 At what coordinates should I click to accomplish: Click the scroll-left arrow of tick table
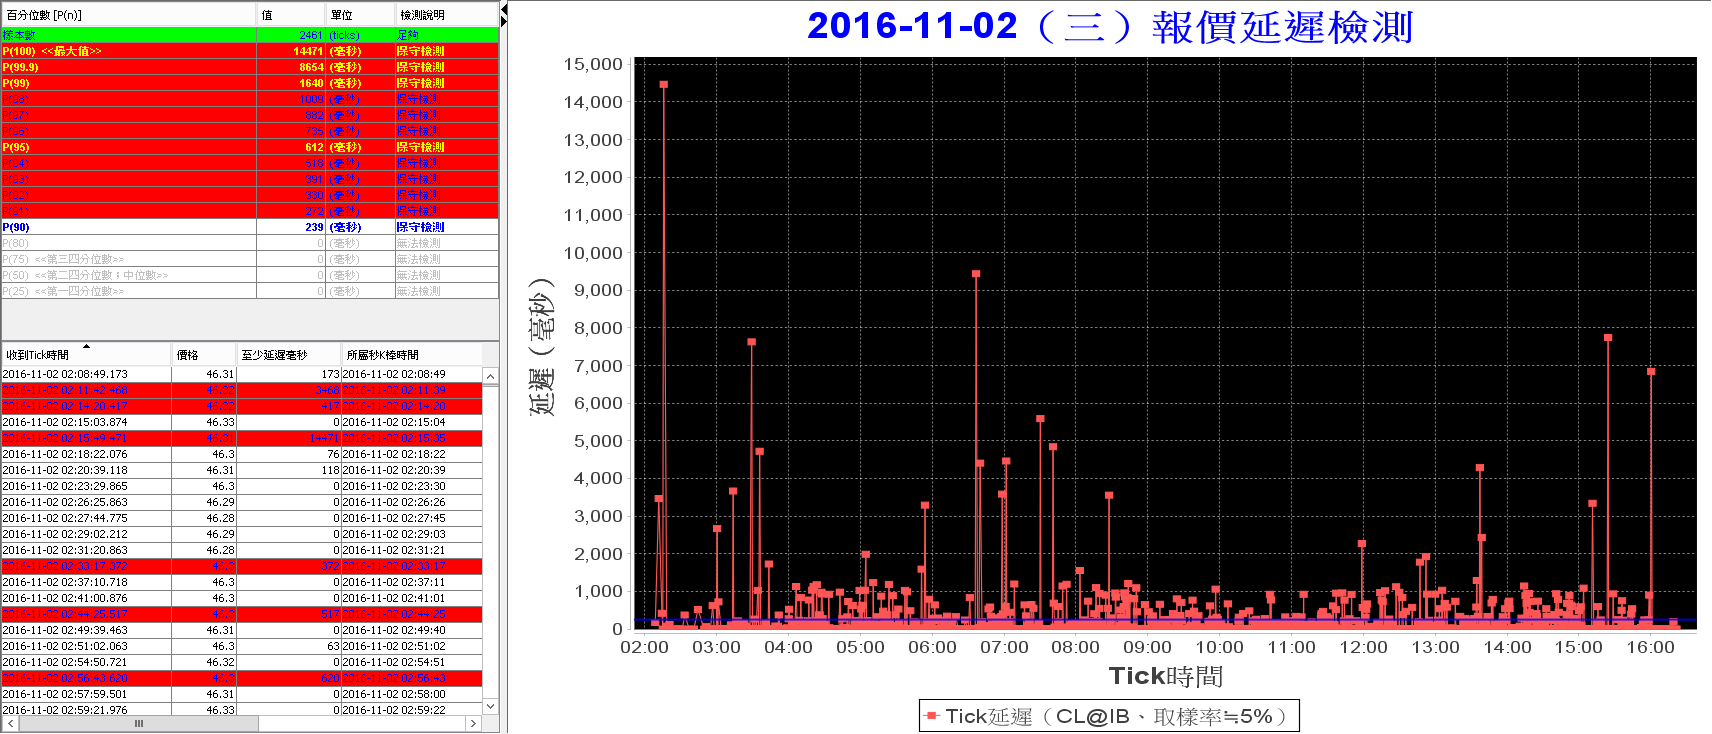[x=10, y=723]
